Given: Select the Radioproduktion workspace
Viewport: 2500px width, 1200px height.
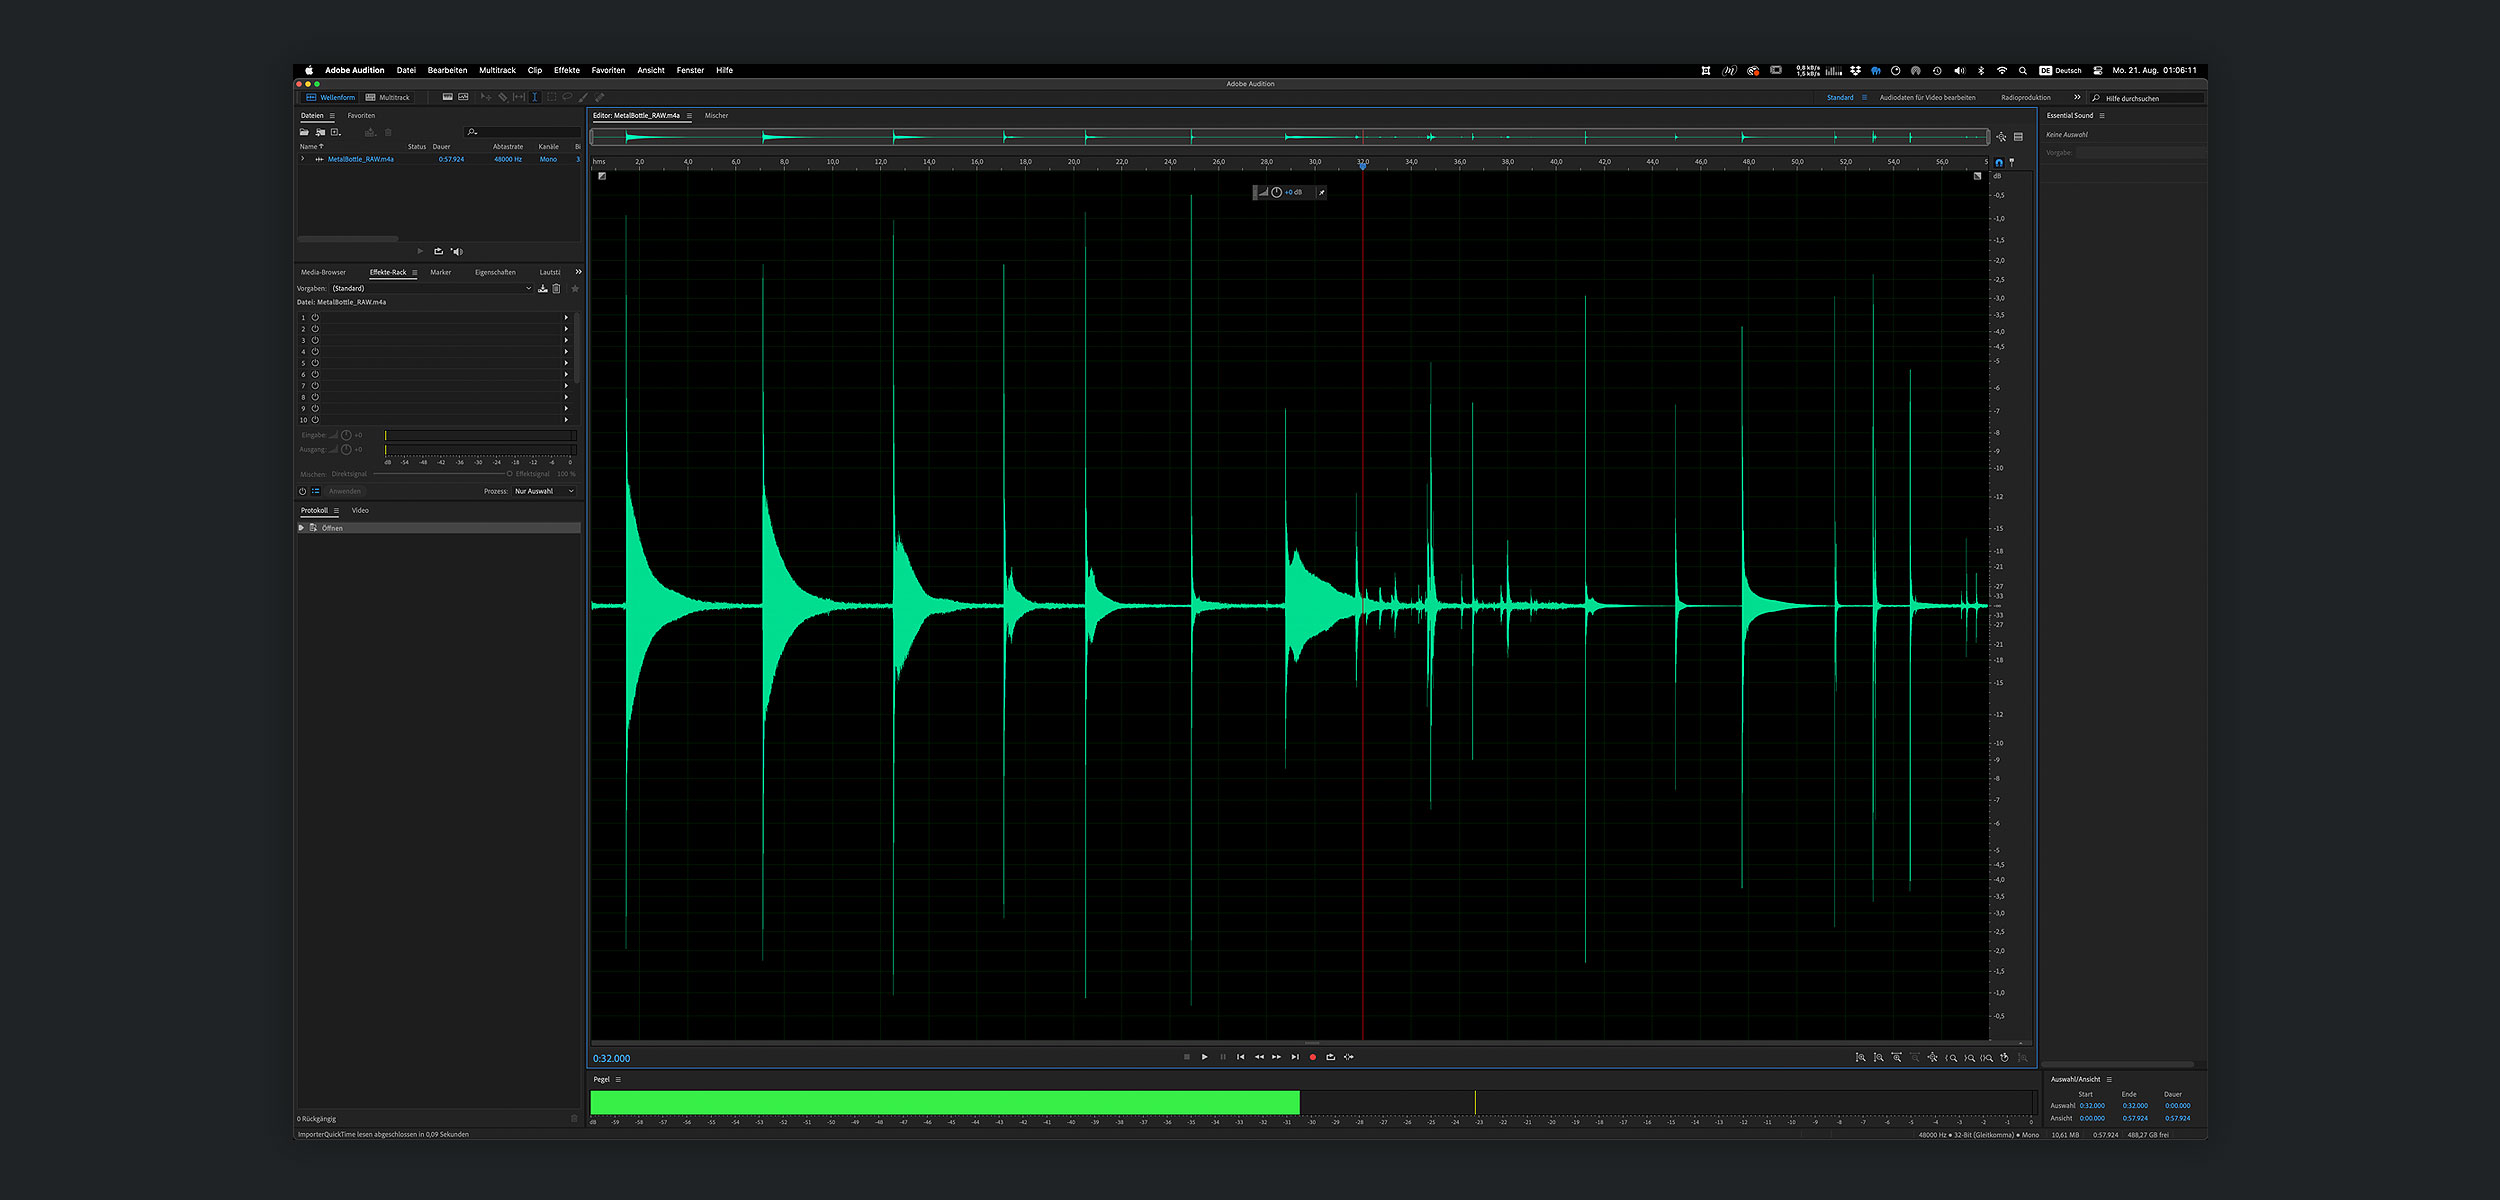Looking at the screenshot, I should click(2025, 97).
